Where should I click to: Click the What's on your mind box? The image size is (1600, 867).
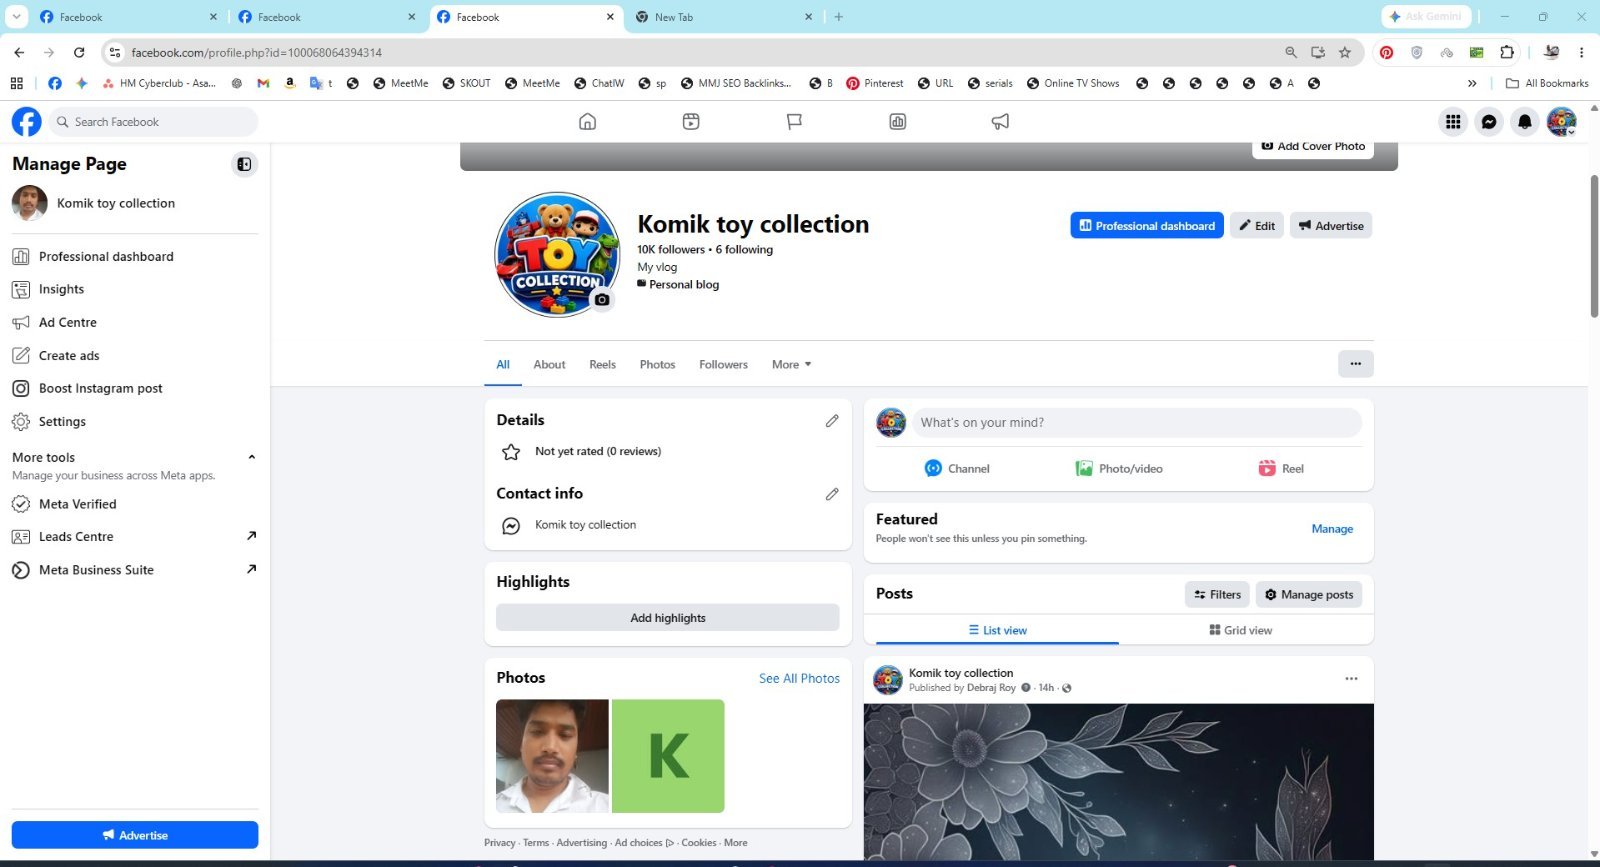coord(1136,423)
